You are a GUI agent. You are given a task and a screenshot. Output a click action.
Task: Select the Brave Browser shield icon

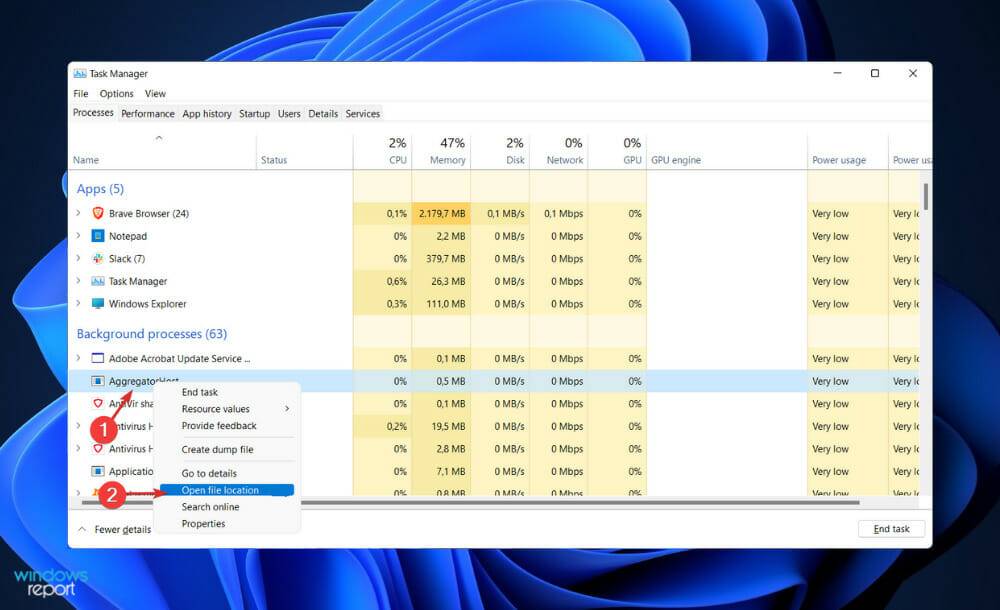[96, 213]
